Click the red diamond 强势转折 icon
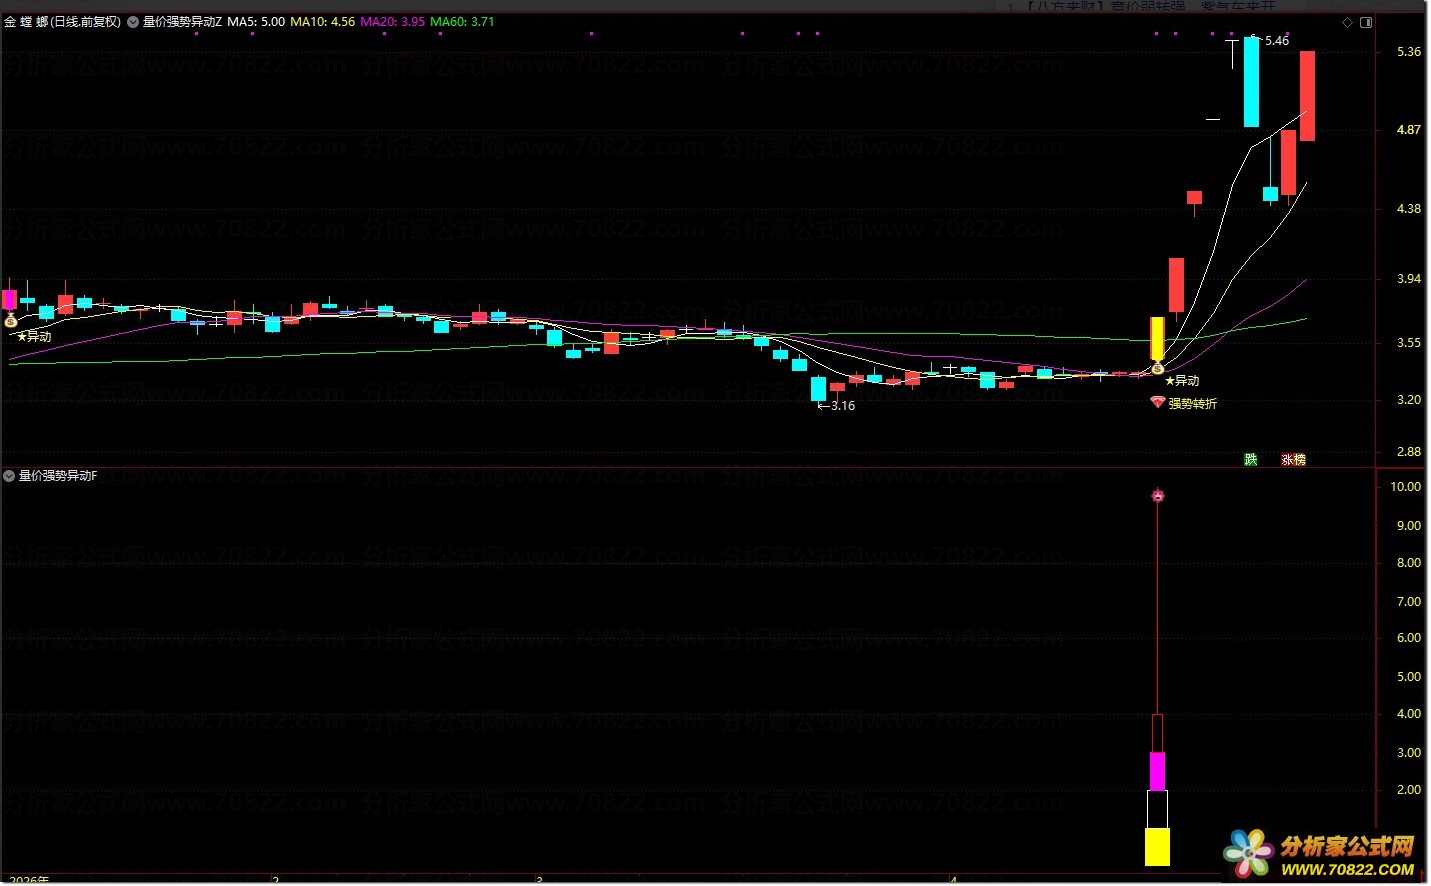The height and width of the screenshot is (886, 1431). 1158,403
